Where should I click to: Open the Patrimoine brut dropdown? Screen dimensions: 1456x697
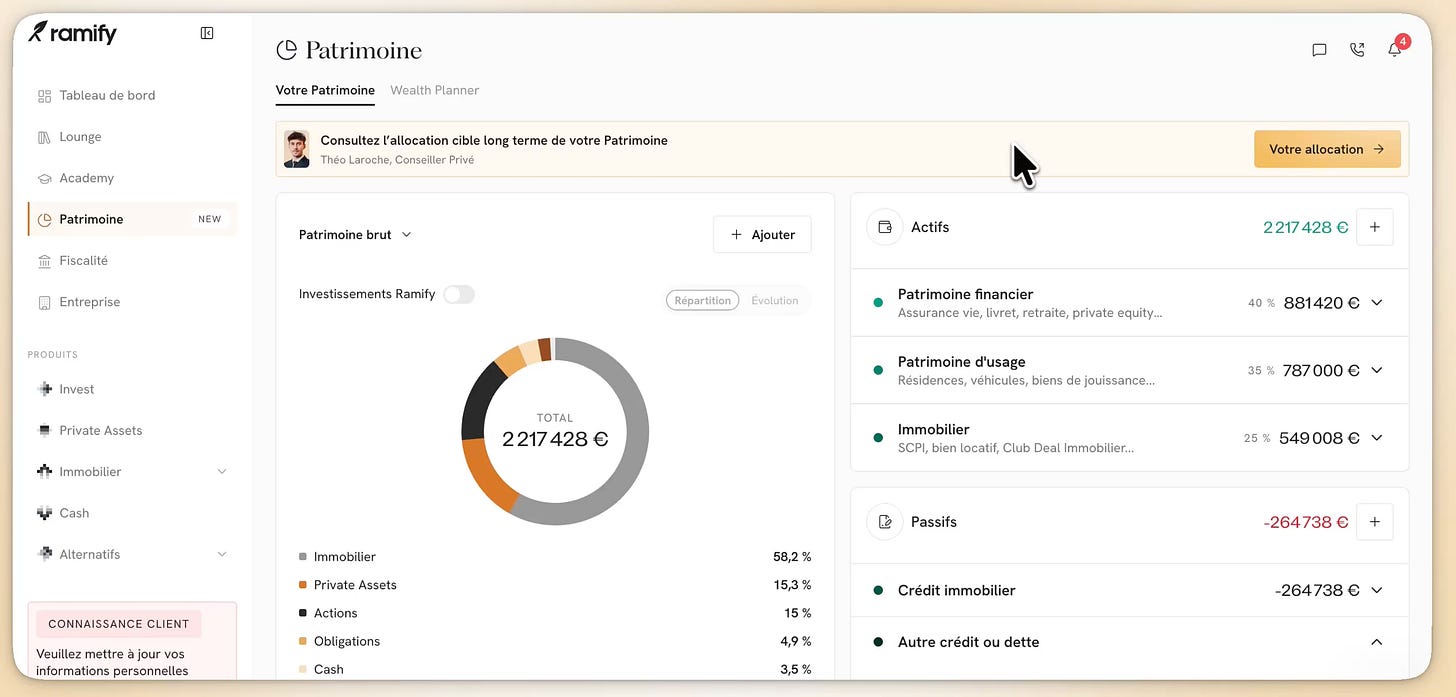[355, 235]
